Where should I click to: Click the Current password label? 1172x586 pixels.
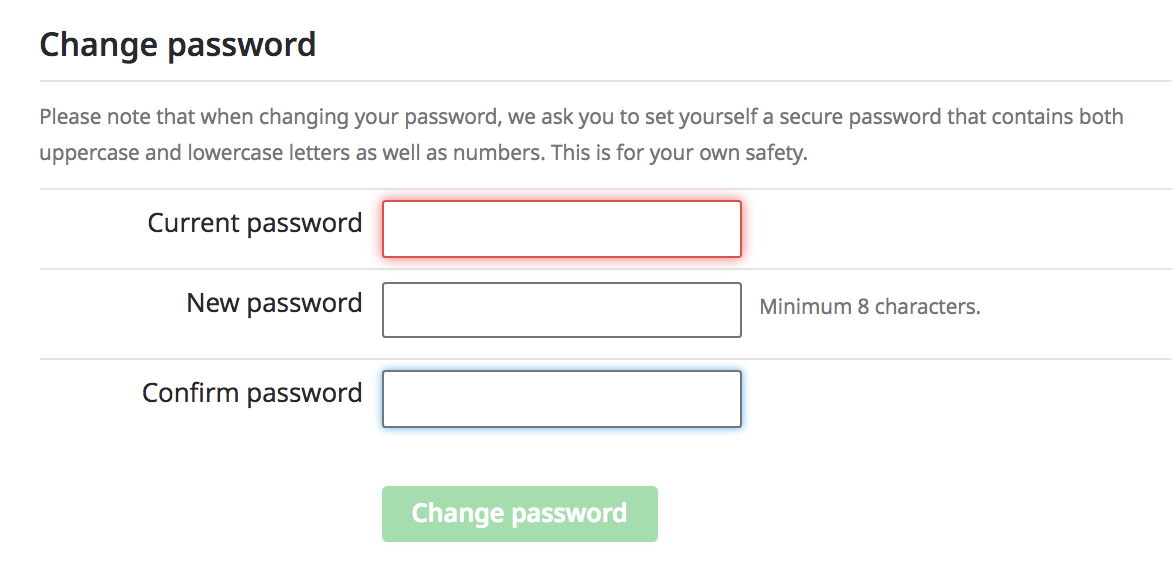[255, 223]
